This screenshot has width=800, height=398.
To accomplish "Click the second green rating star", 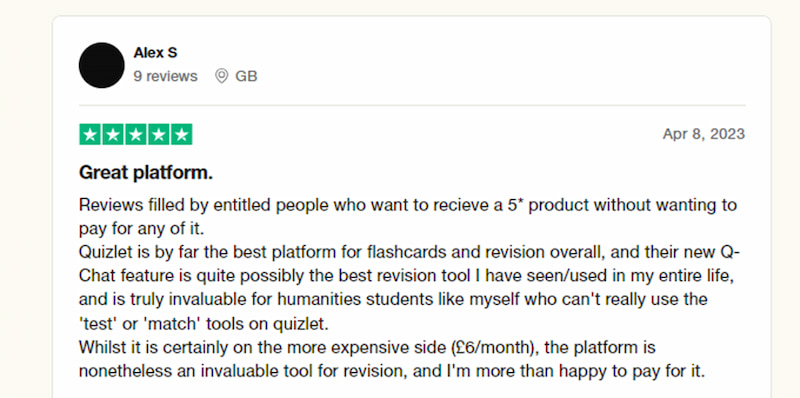I will pos(113,134).
